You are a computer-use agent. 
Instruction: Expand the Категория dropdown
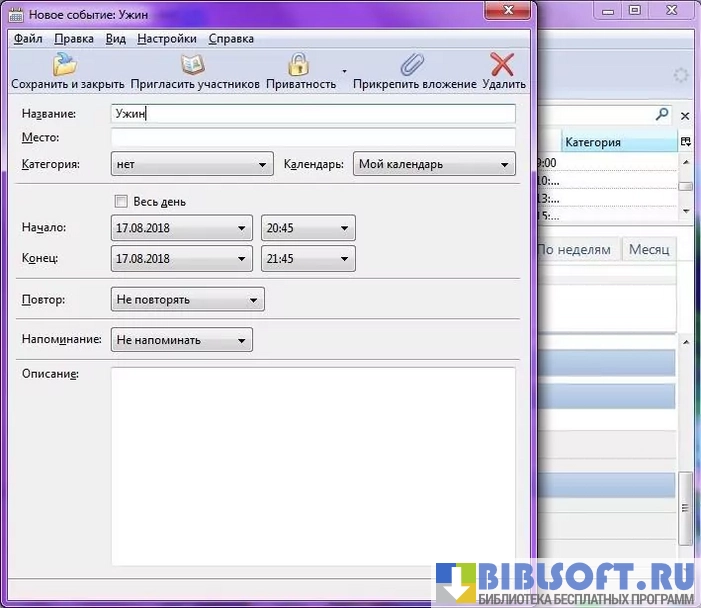(263, 164)
